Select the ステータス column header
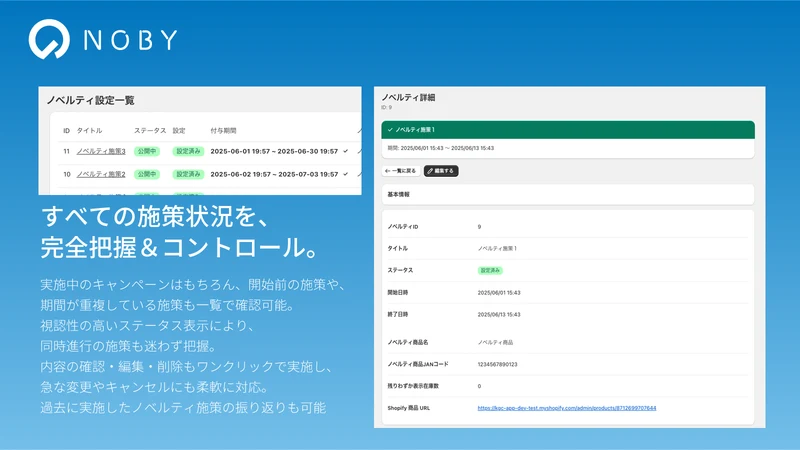The width and height of the screenshot is (800, 450). [150, 131]
